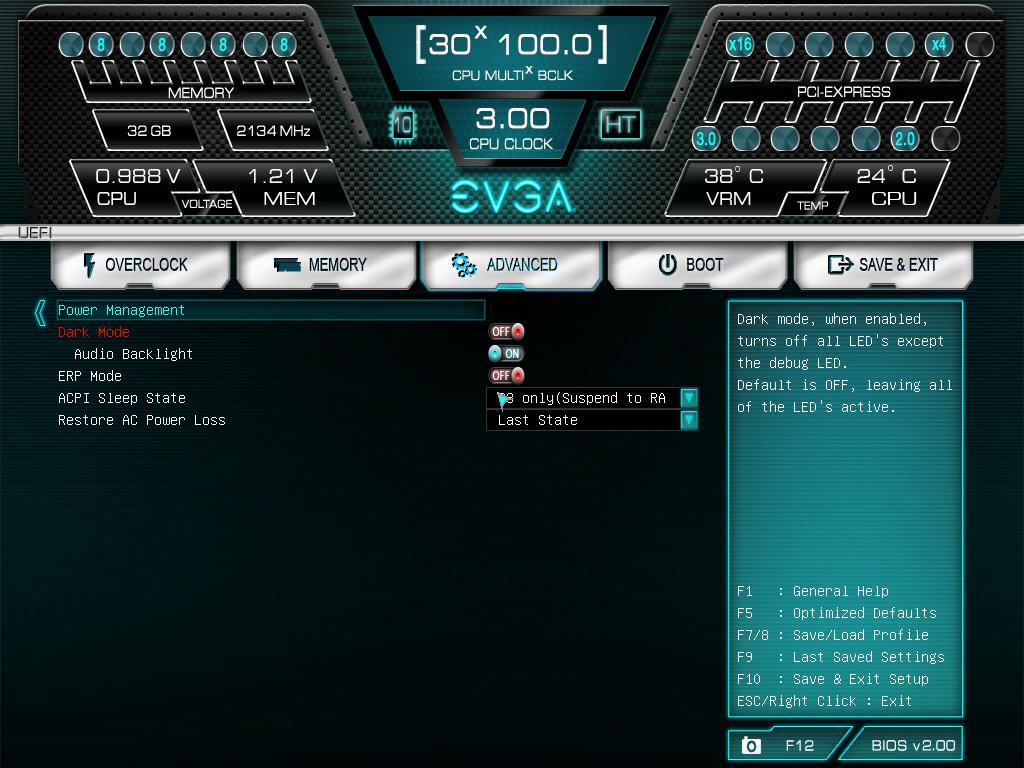Select the ERP Mode setting label
1024x768 pixels.
[90, 376]
